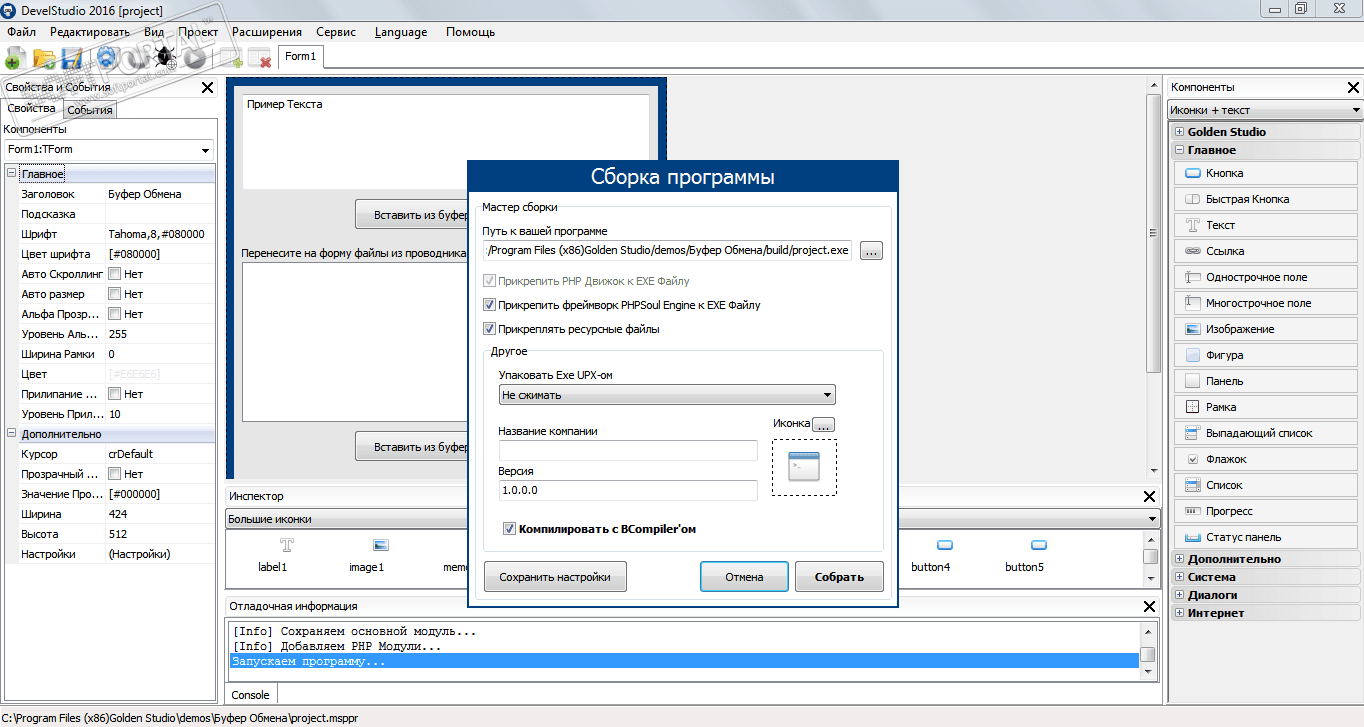Click the save project floppy icon
The image size is (1364, 727).
click(72, 58)
